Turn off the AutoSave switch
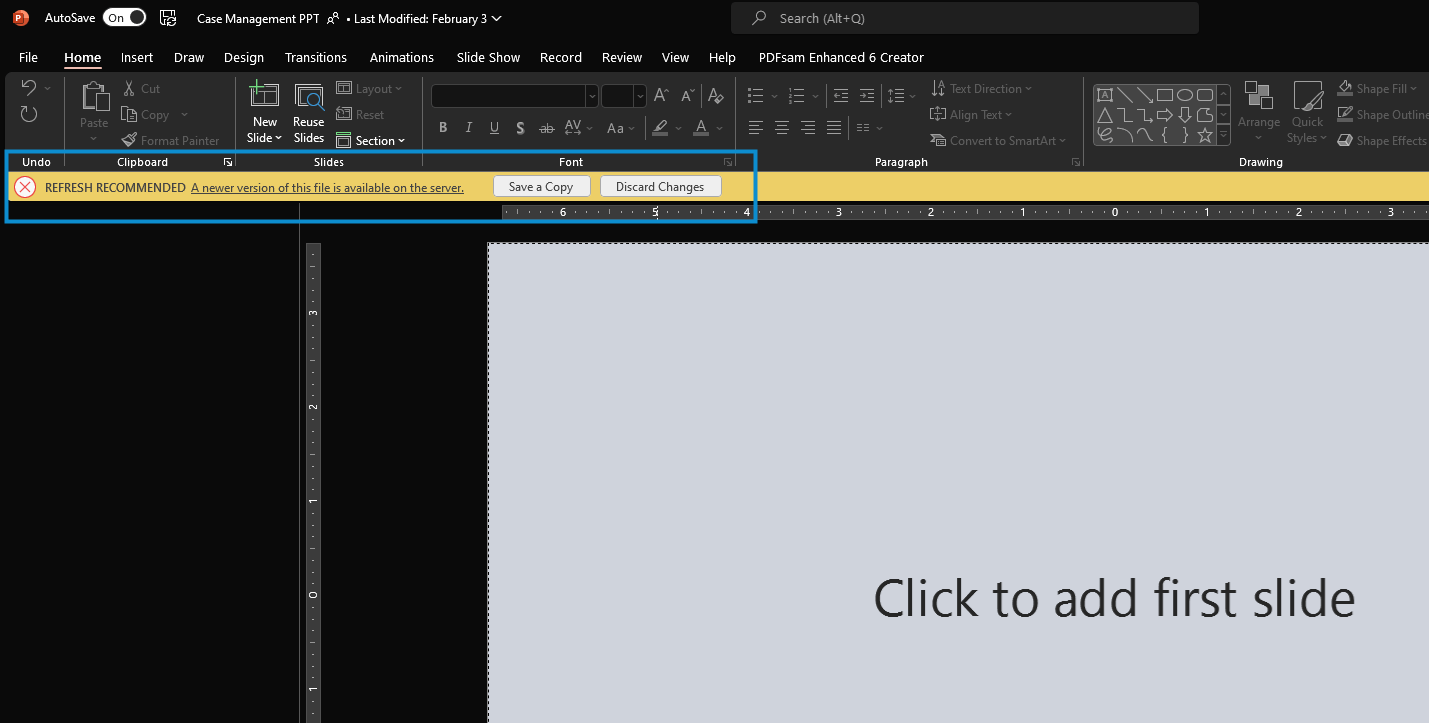 click(x=124, y=18)
